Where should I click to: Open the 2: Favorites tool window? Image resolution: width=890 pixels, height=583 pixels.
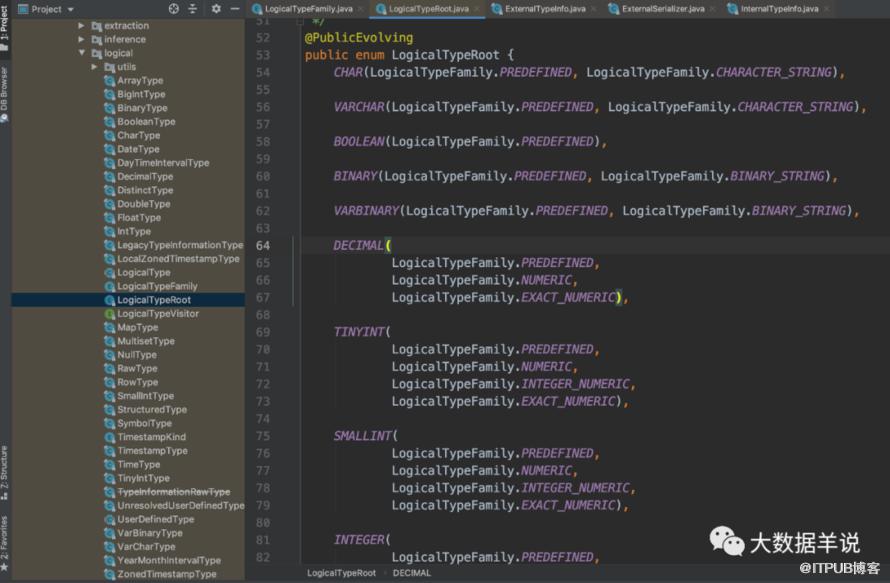tap(5, 544)
